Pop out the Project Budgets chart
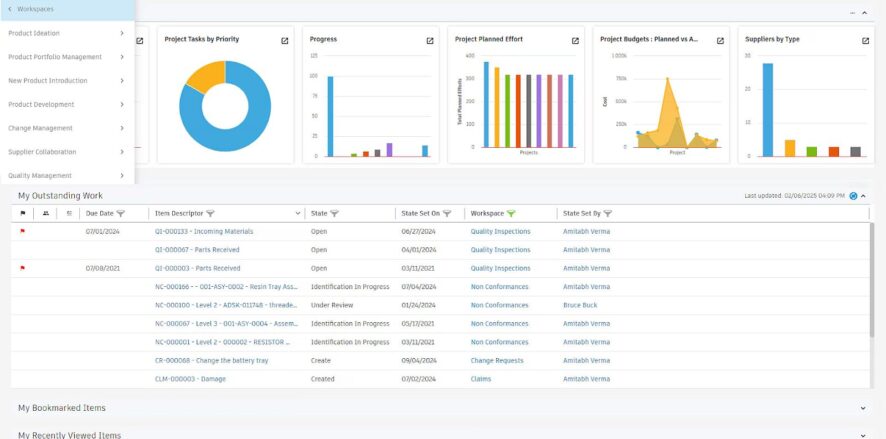 coord(720,41)
